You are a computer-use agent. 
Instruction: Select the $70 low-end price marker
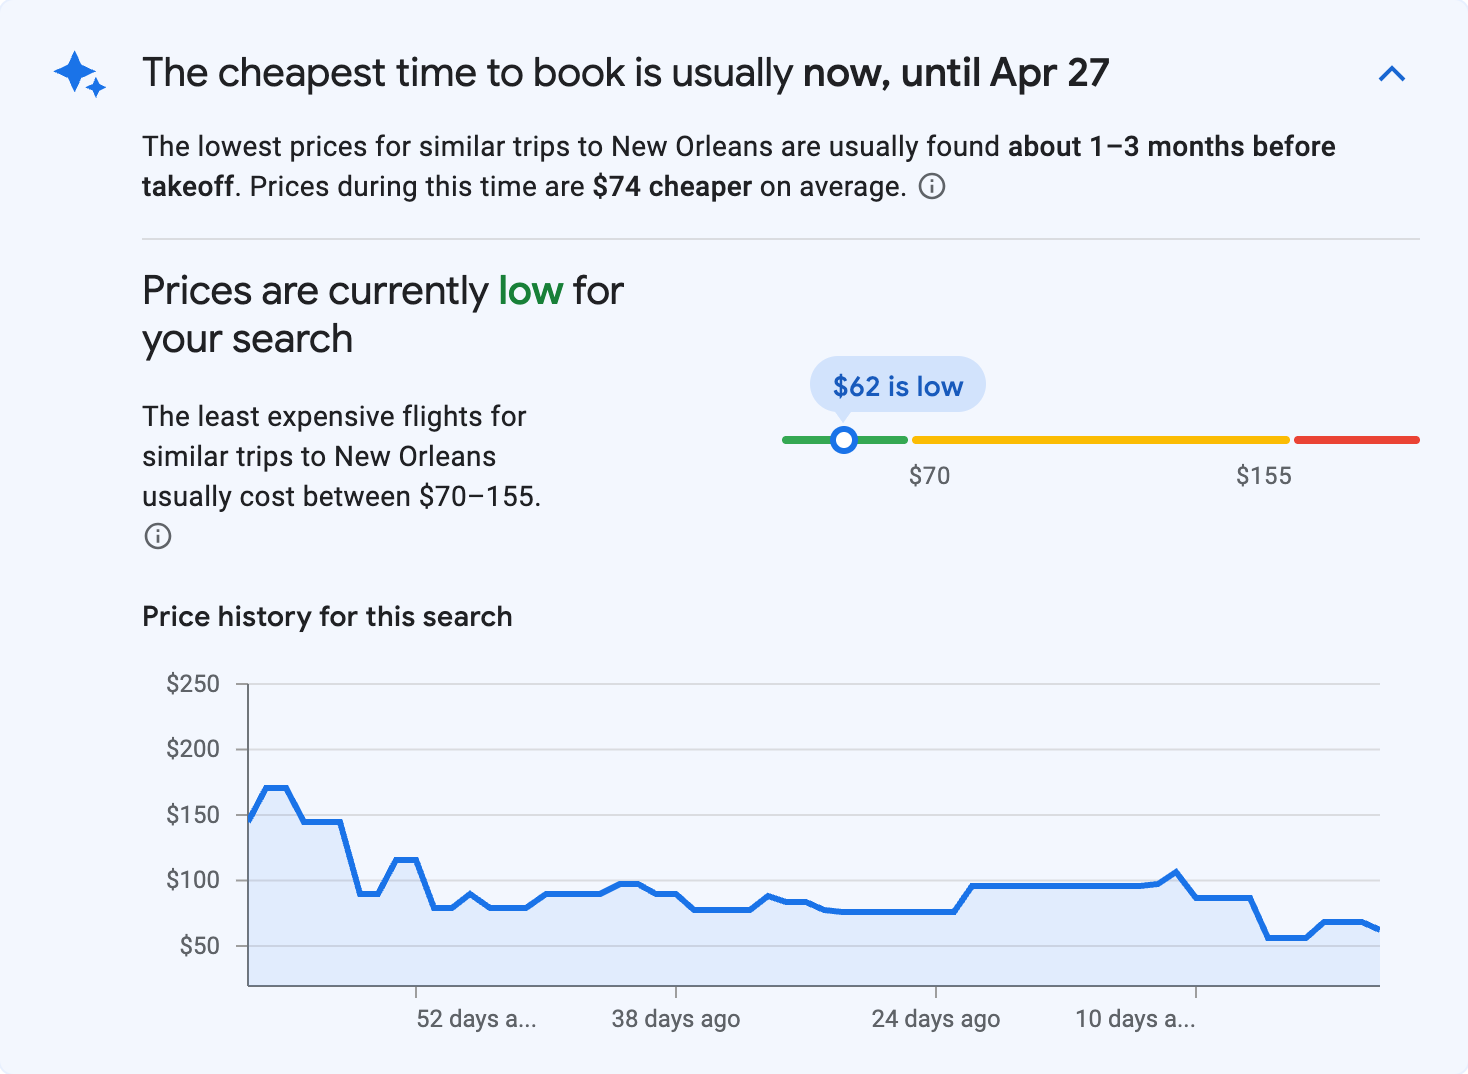click(x=930, y=475)
